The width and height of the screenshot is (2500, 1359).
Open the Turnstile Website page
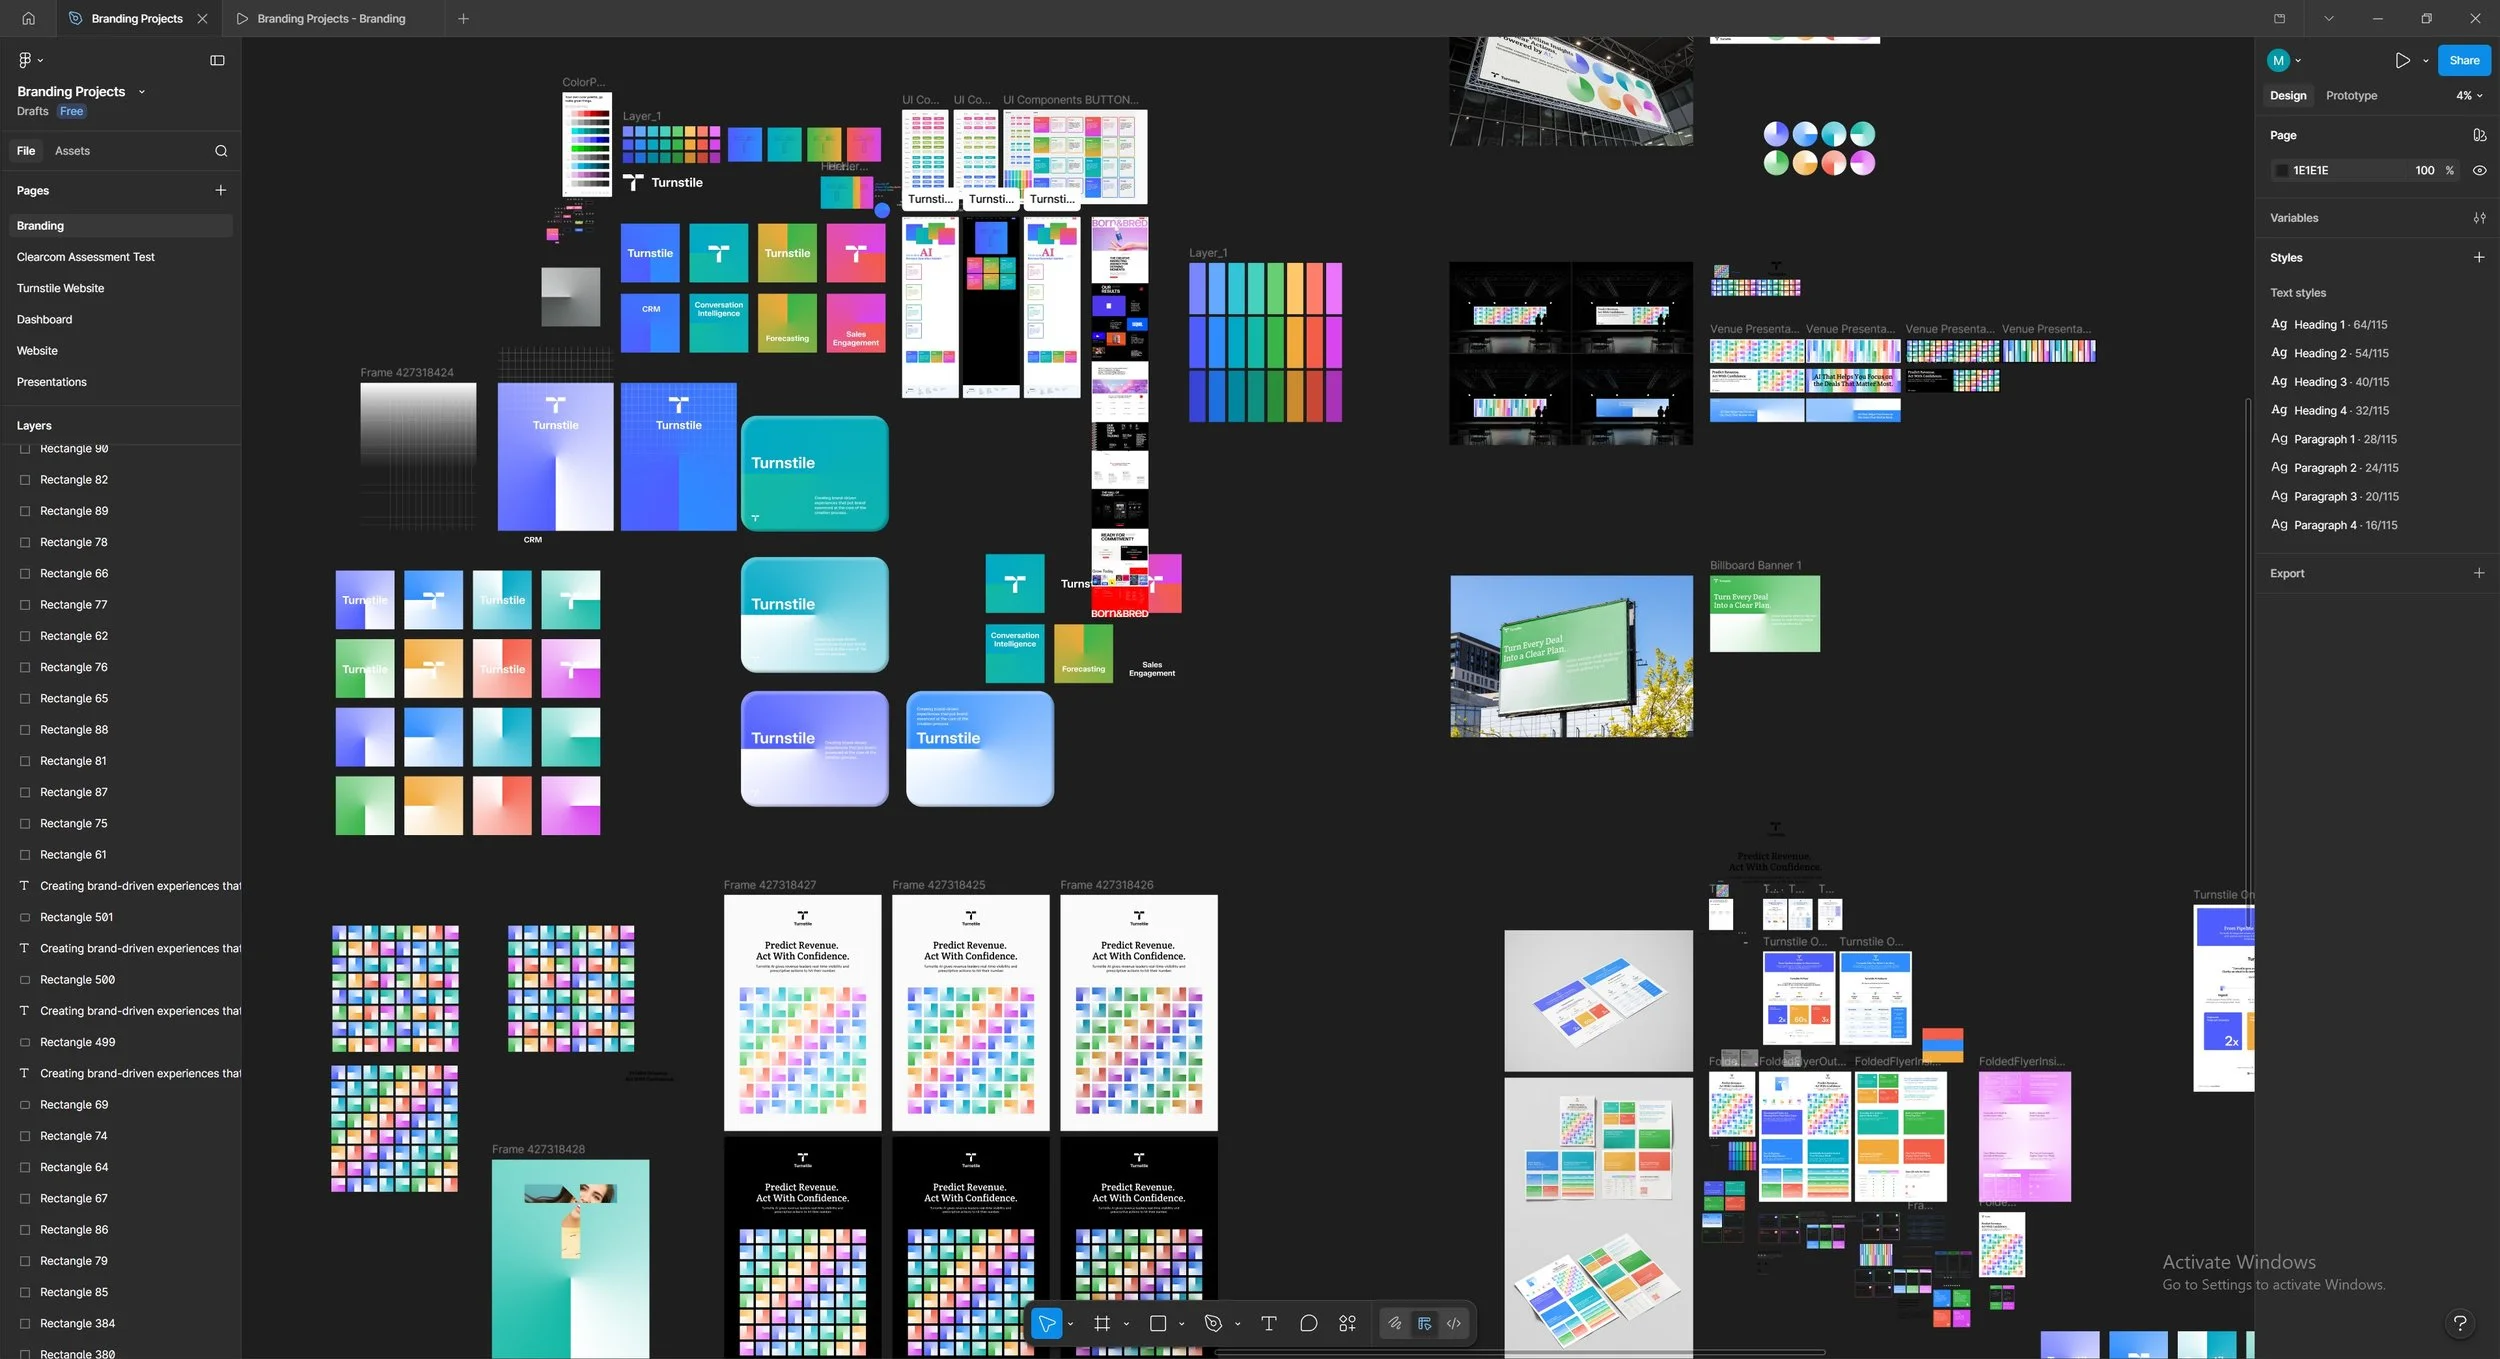click(60, 288)
